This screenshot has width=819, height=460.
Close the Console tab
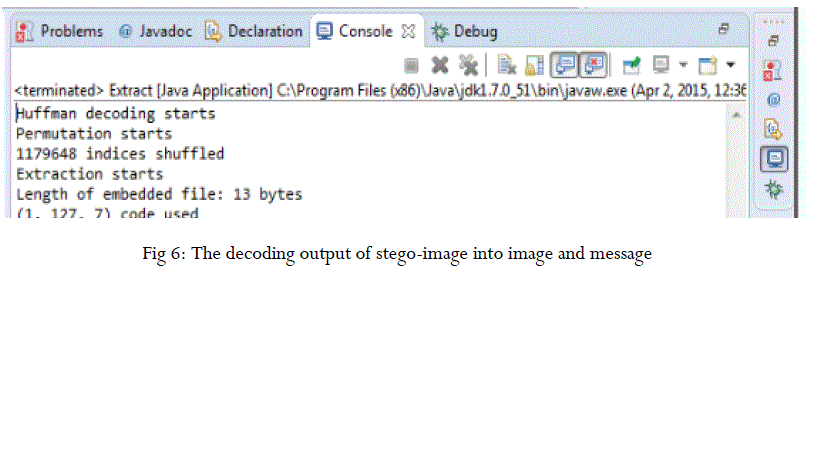click(x=408, y=31)
